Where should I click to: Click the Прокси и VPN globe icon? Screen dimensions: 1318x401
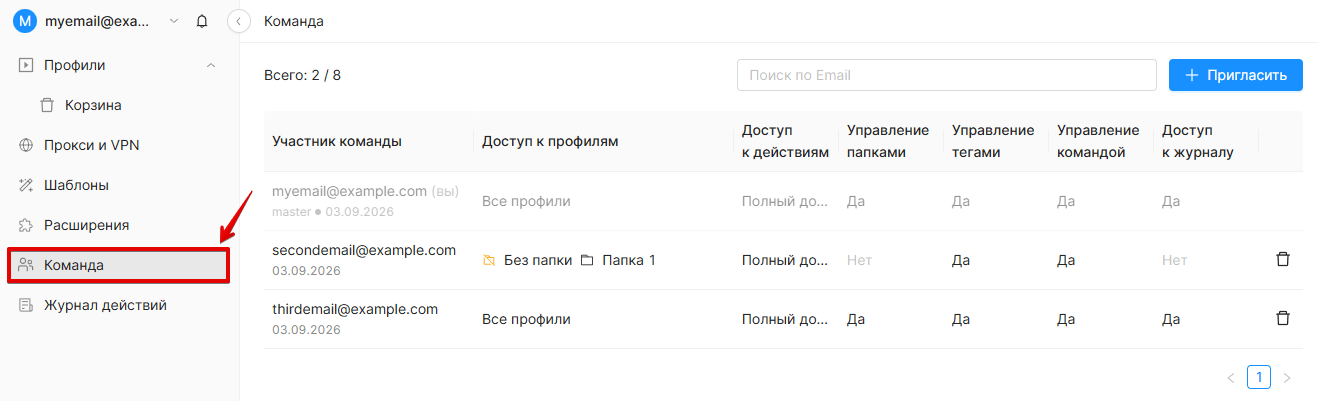[26, 145]
